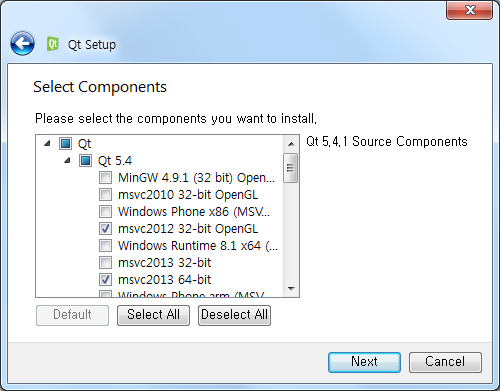Toggle the Qt 5.4 tristate checkbox

coord(85,161)
